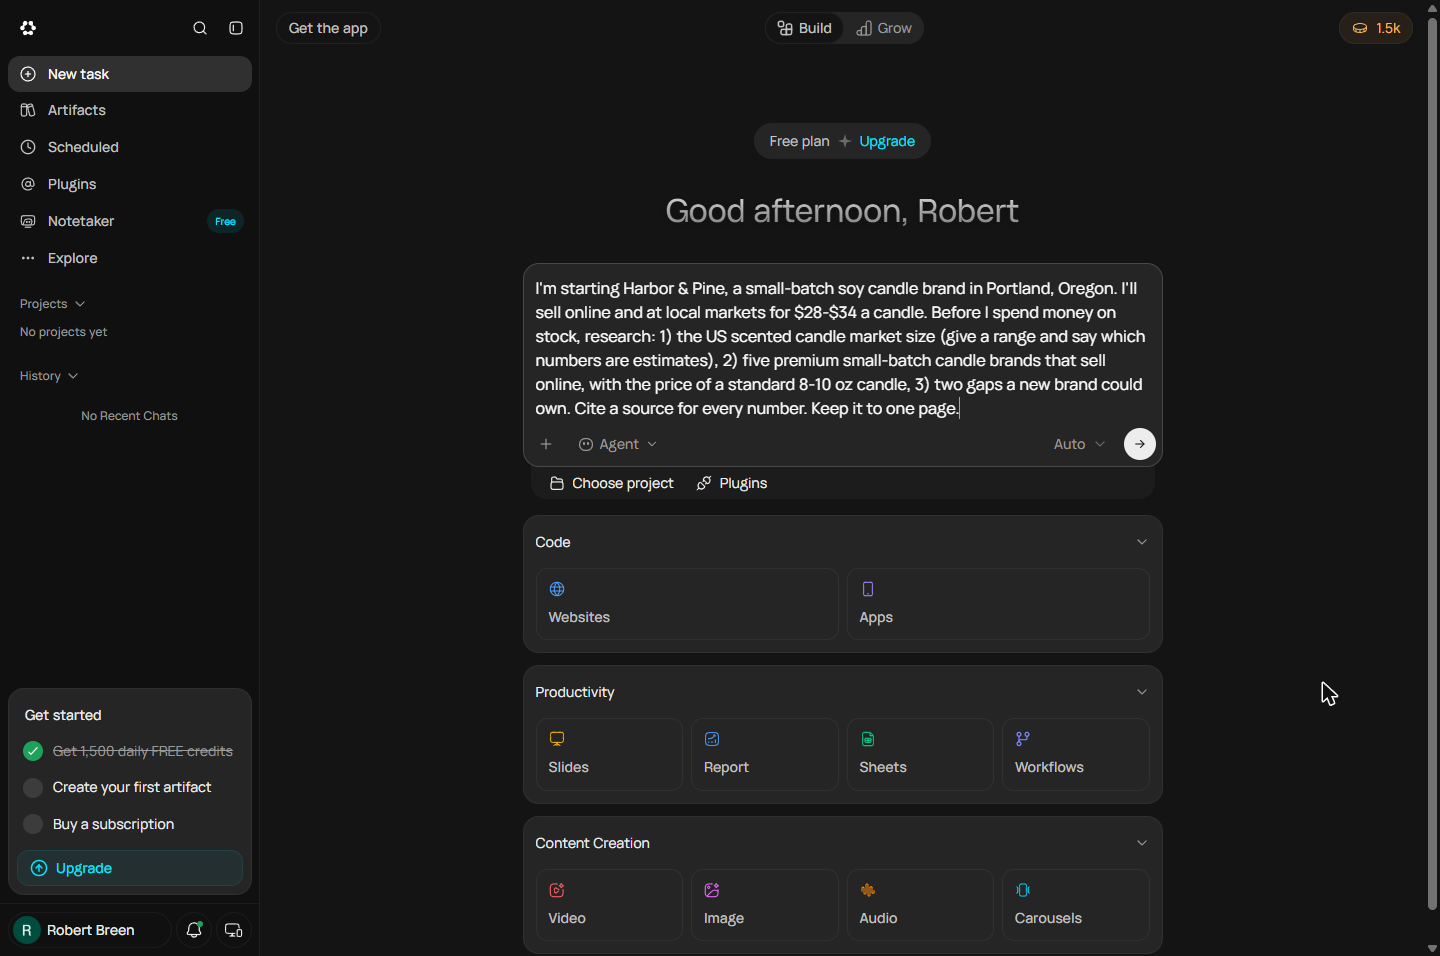The width and height of the screenshot is (1440, 956).
Task: Send the prompt with the arrow button
Action: pos(1140,444)
